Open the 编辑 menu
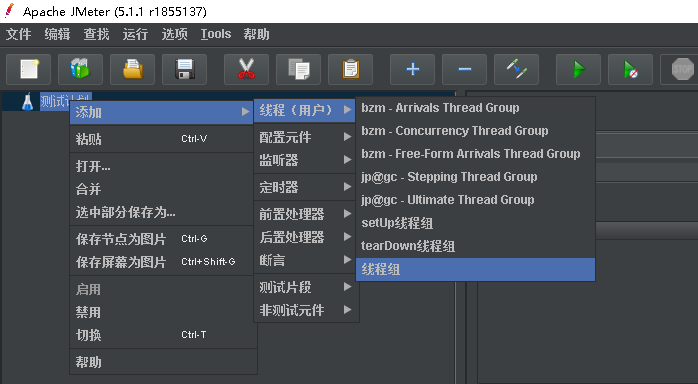The image size is (698, 384). click(57, 34)
